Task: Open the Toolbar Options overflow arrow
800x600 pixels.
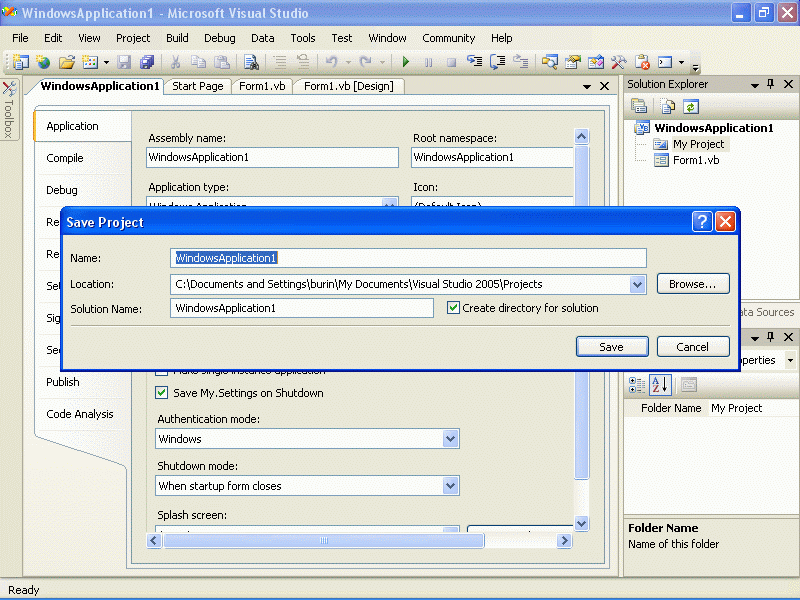Action: coord(695,67)
